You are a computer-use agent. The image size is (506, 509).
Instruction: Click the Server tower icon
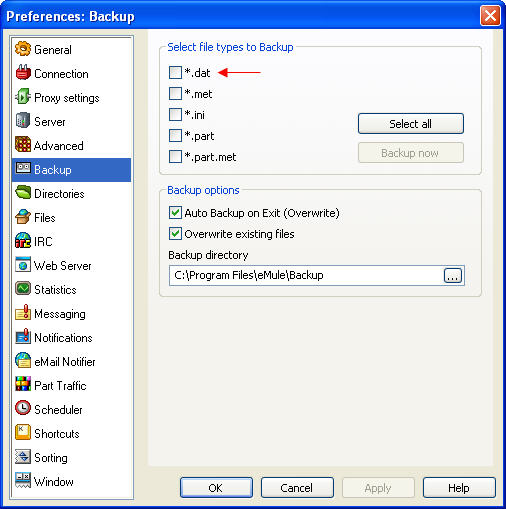coord(23,121)
